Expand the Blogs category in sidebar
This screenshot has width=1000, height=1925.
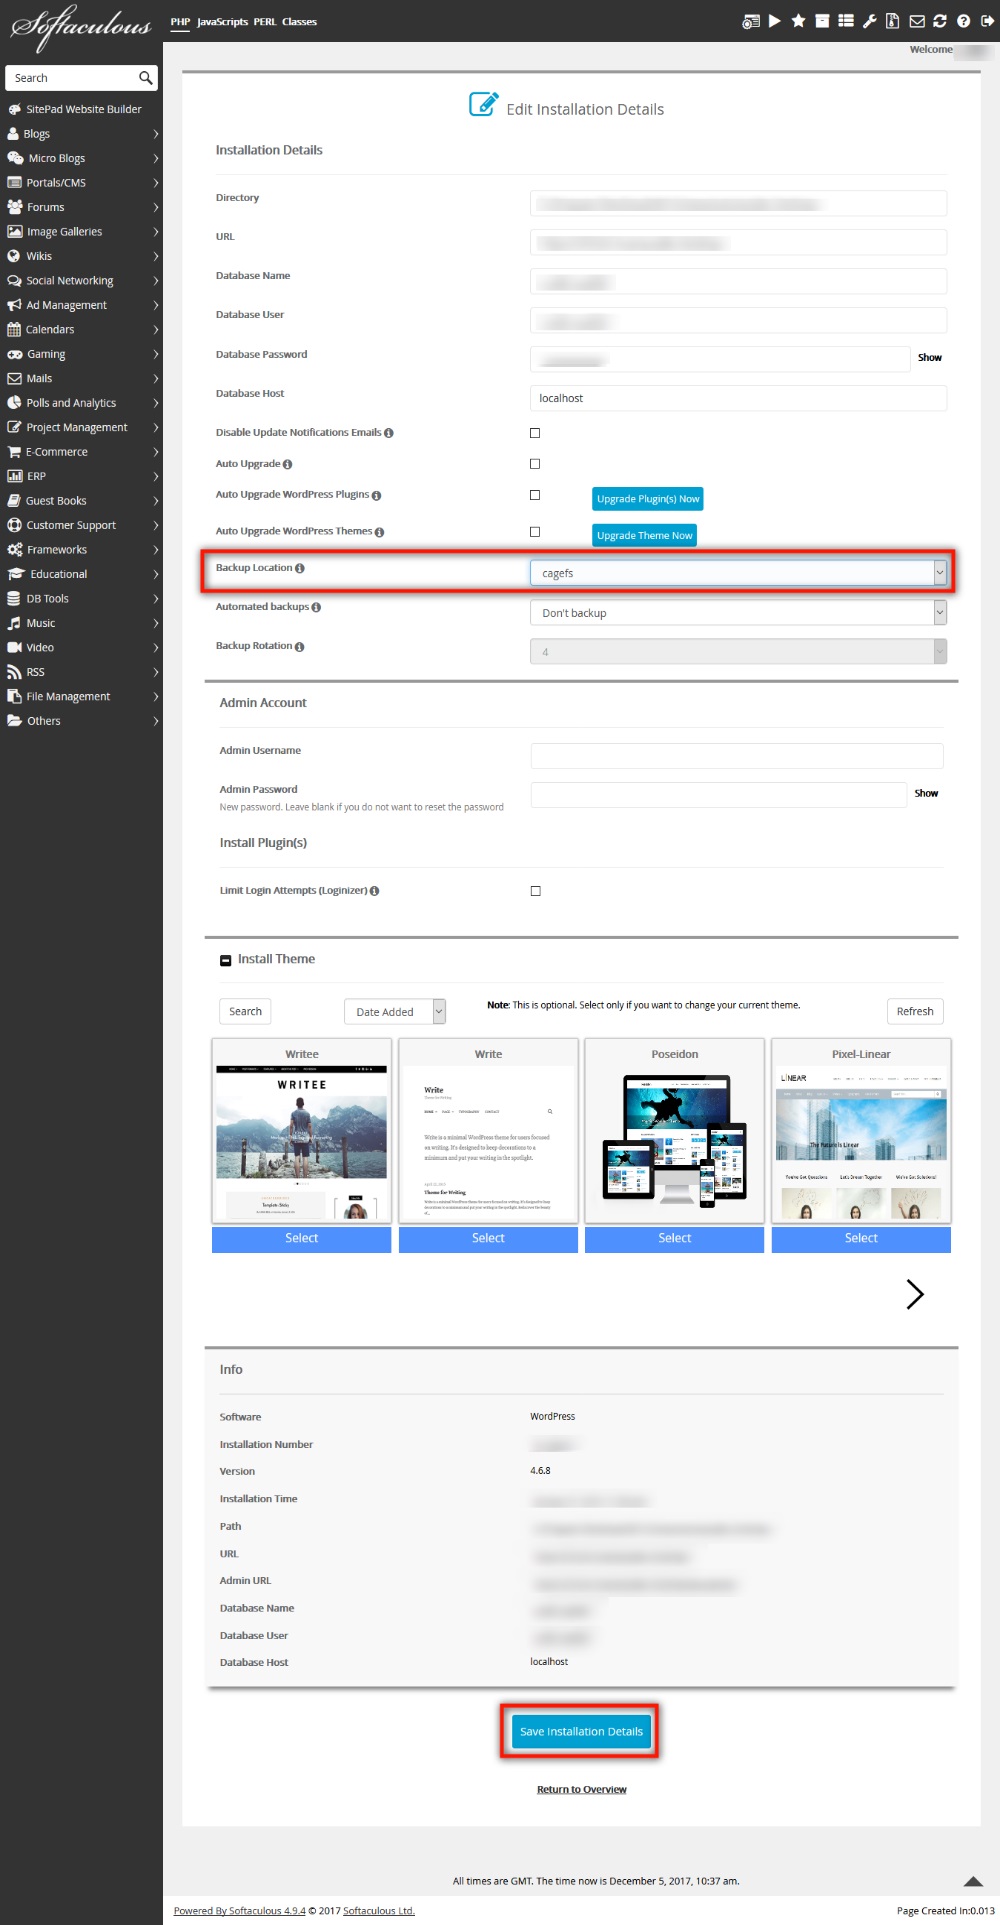82,134
